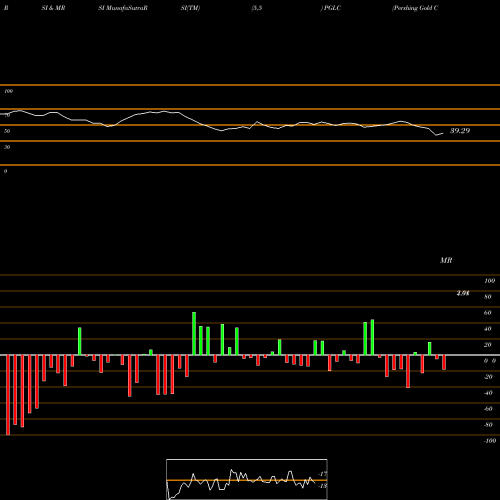Click the '-100' axis label on the MR scale
Viewport: 500px width, 500px height.
[490, 441]
